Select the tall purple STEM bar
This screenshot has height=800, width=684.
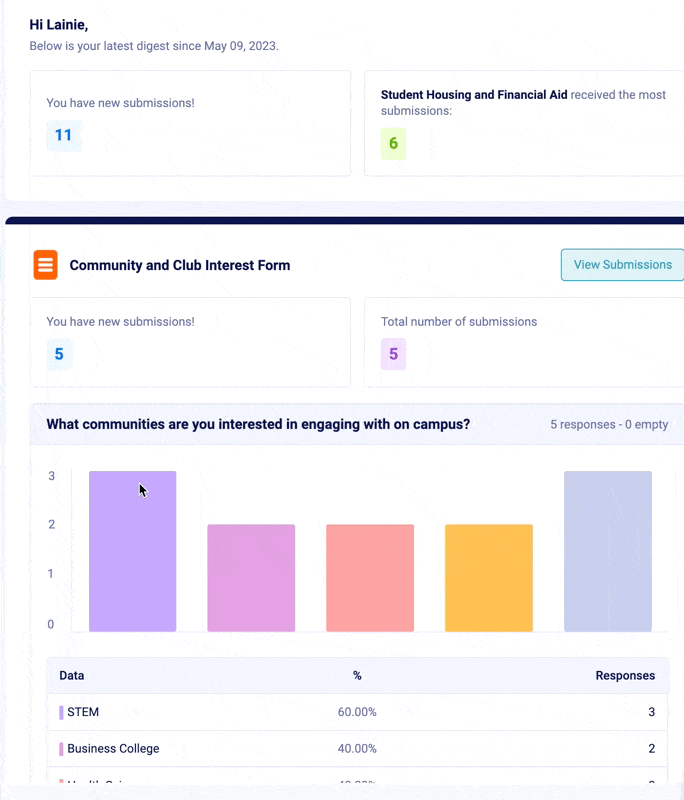tap(132, 551)
